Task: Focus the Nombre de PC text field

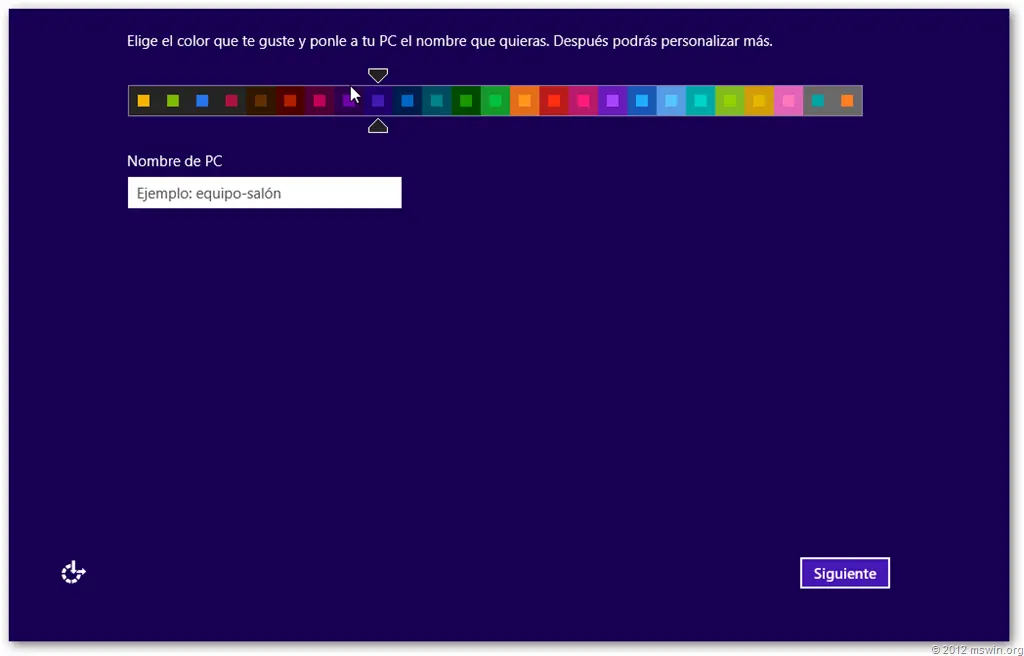Action: pos(264,193)
